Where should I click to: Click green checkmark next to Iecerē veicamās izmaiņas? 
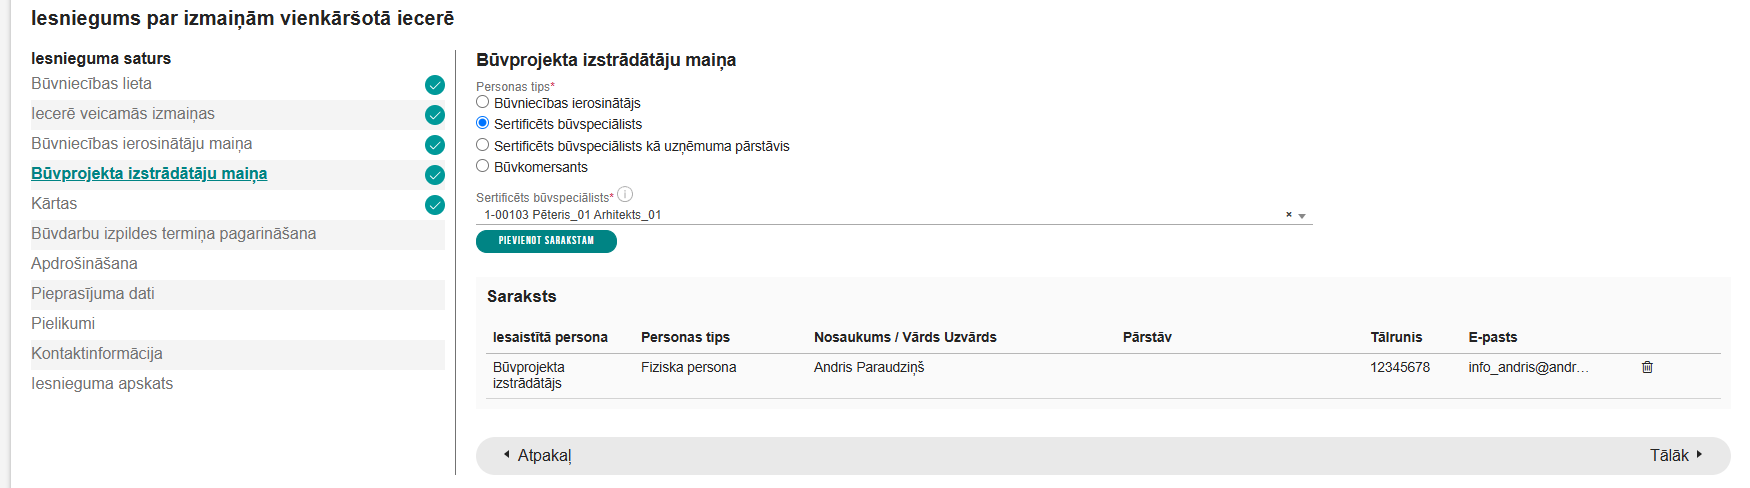coord(435,115)
